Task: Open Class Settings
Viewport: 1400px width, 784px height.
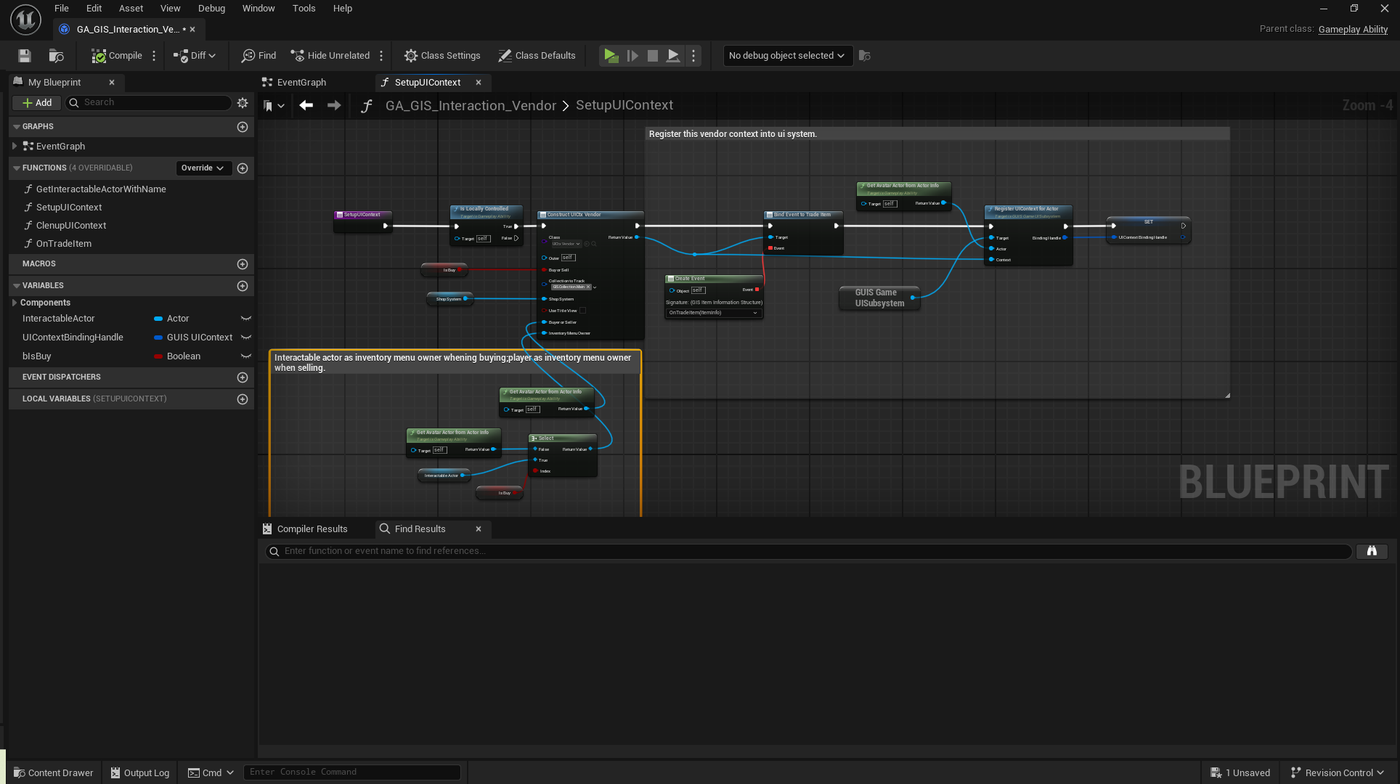Action: tap(442, 56)
